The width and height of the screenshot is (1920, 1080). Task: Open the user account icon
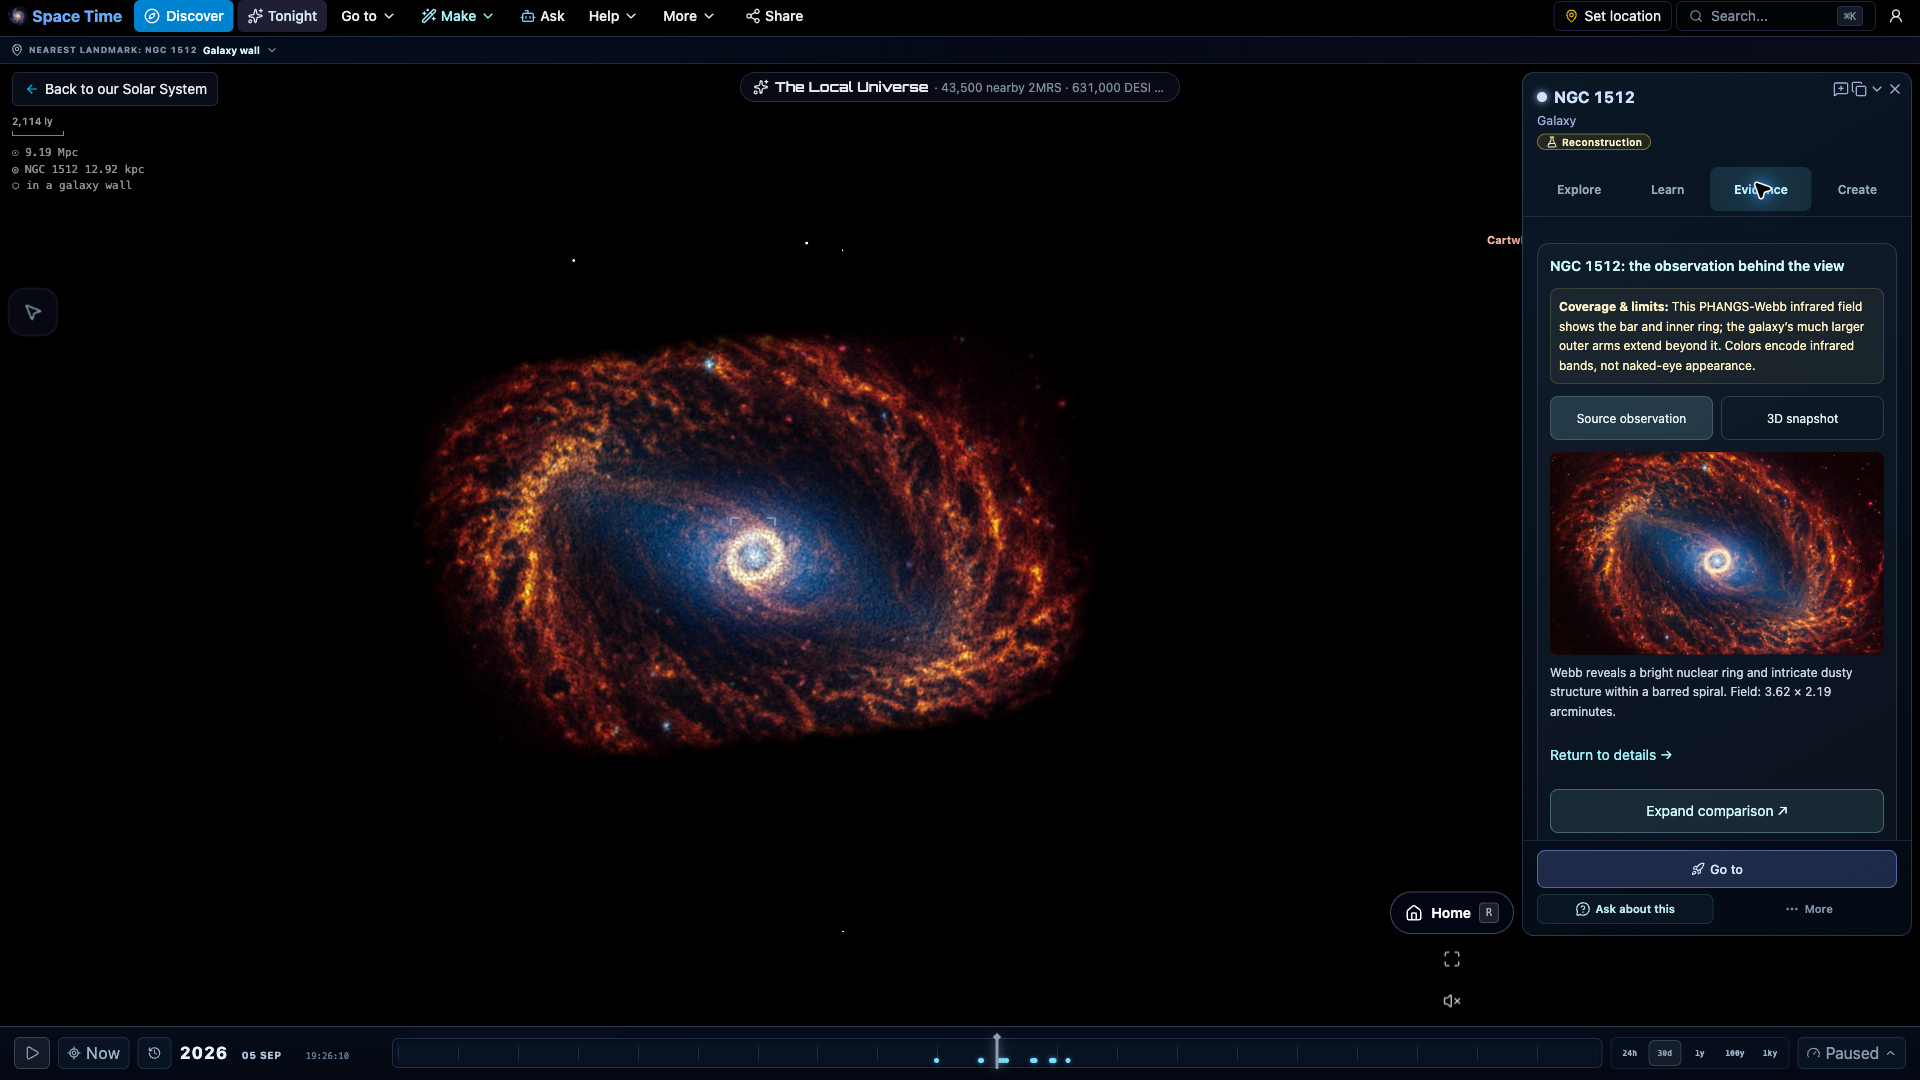coord(1896,16)
